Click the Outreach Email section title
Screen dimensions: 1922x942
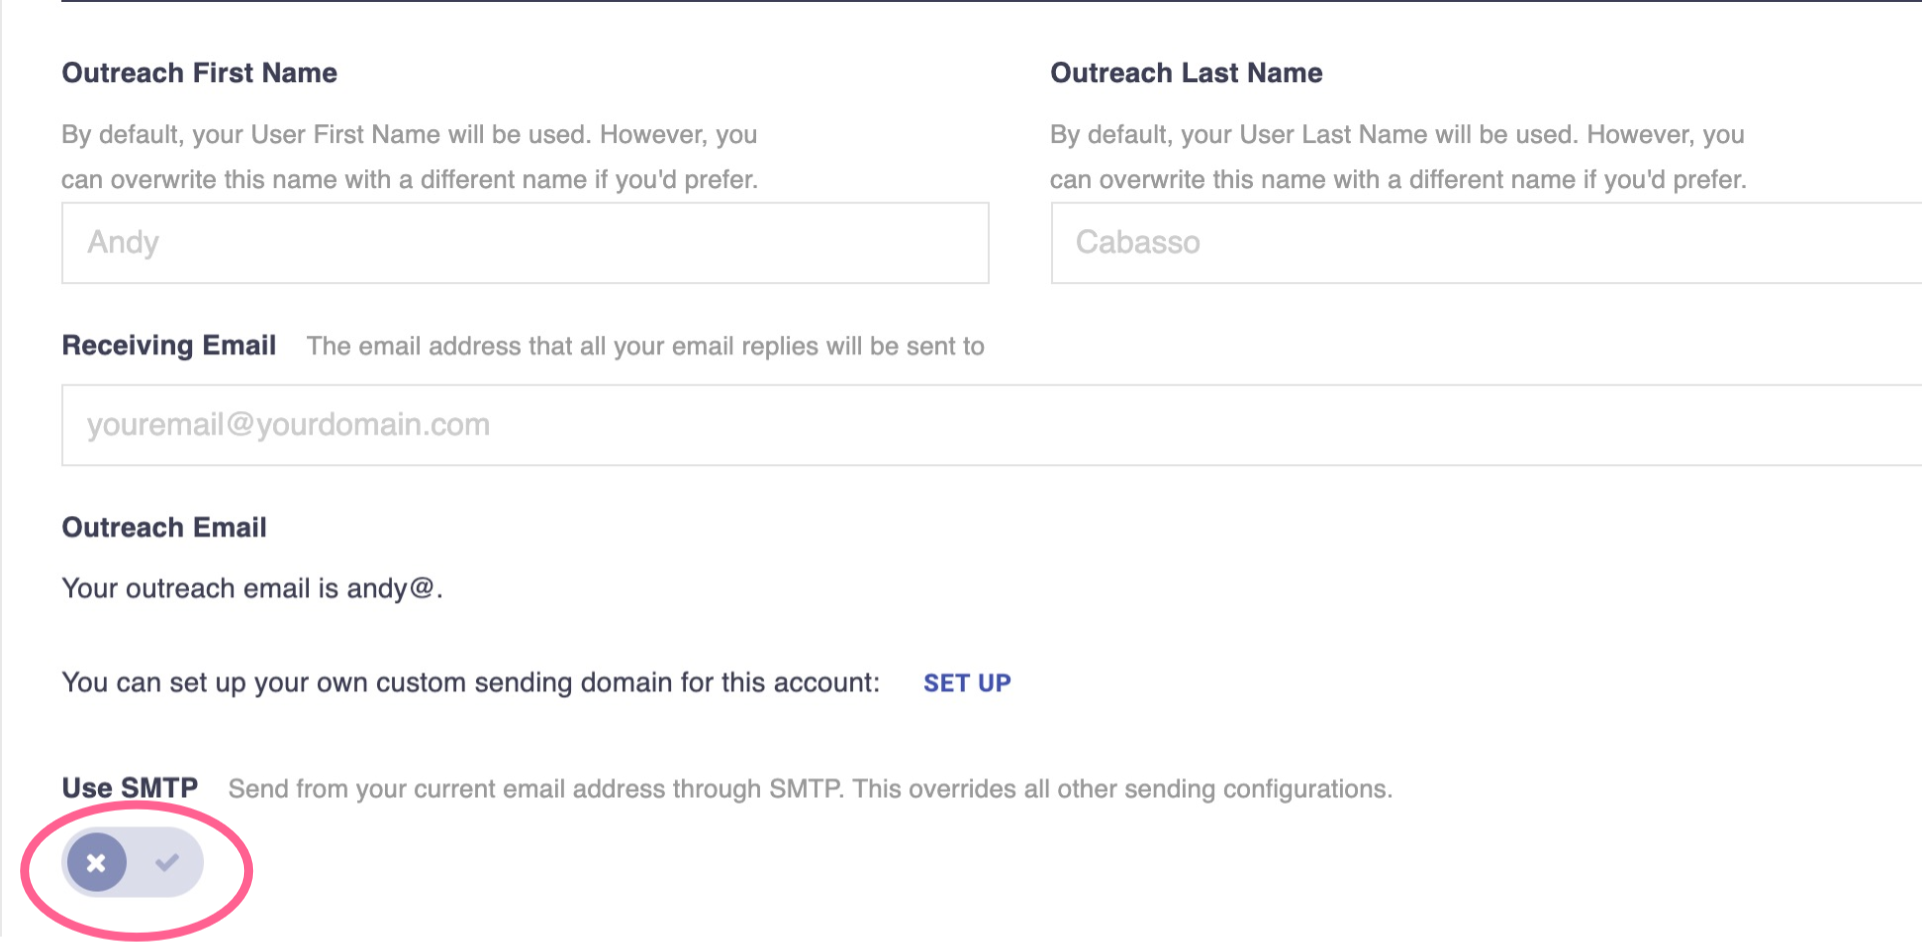(x=164, y=527)
